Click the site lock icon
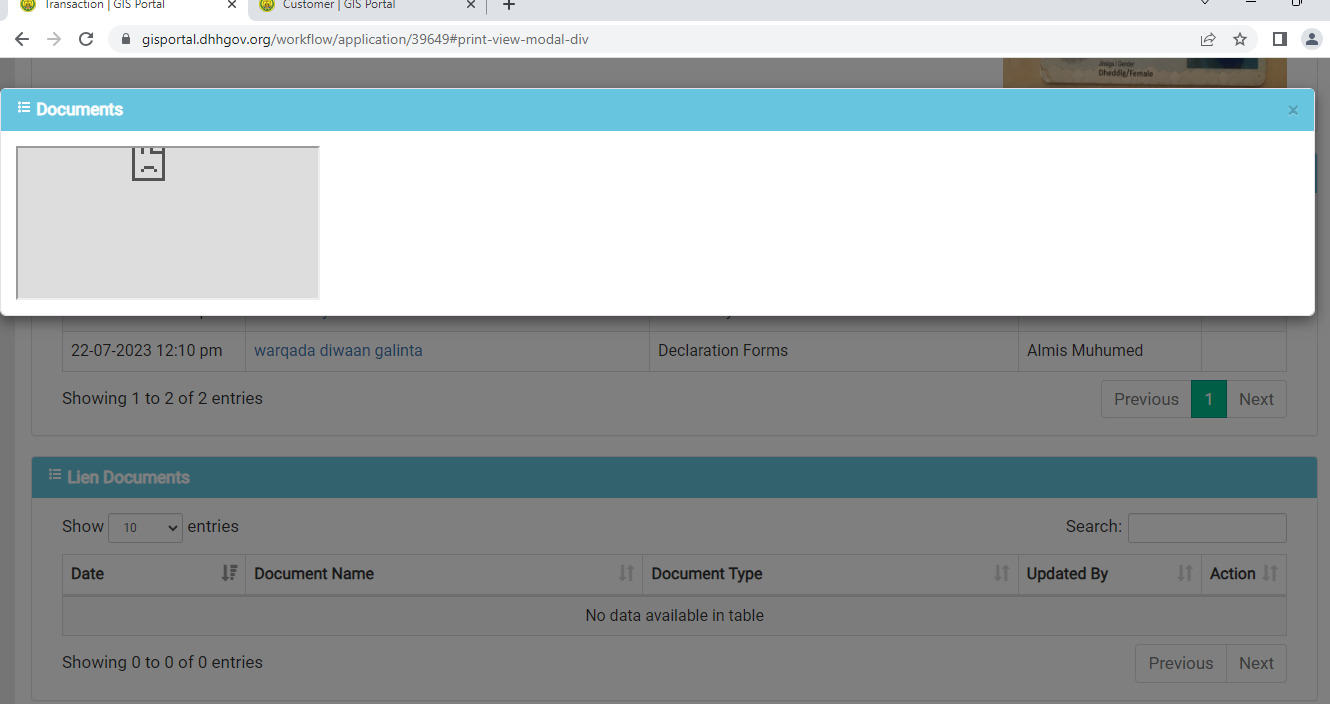 point(126,39)
